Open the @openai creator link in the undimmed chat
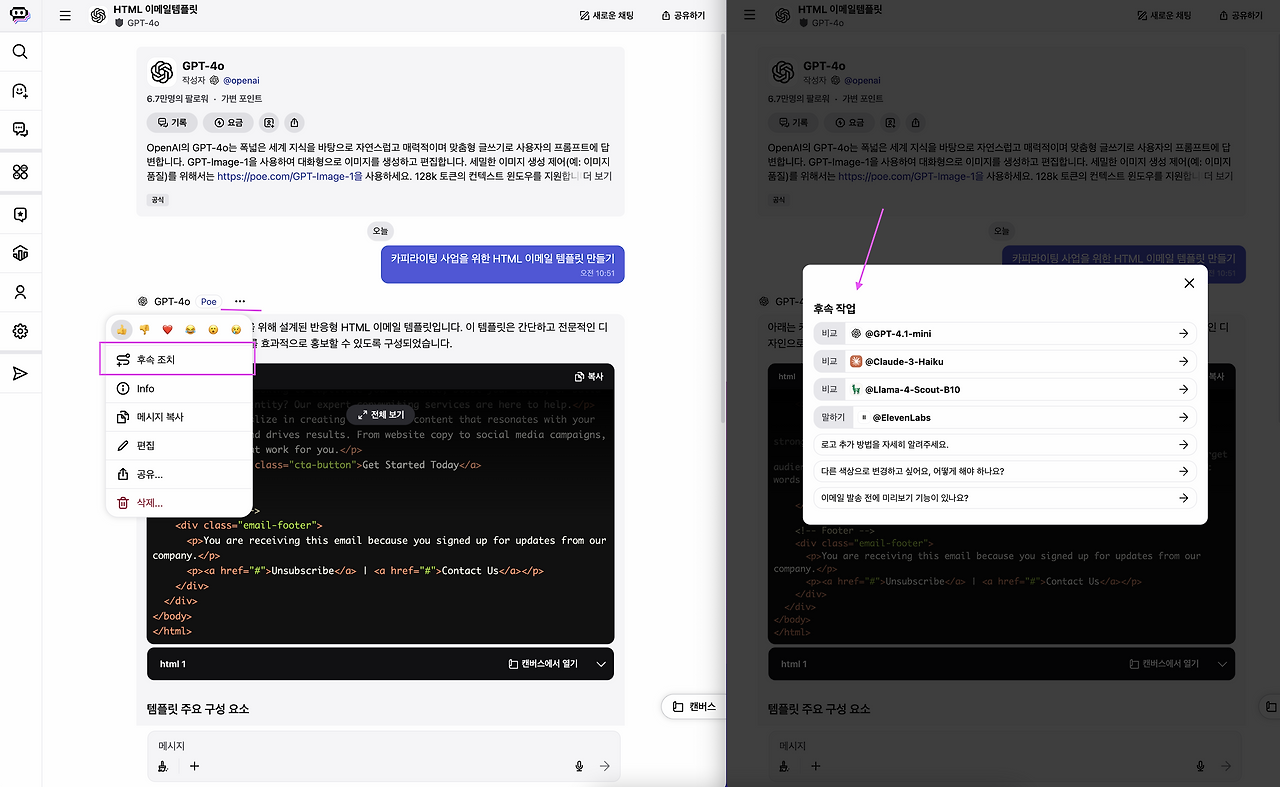Image resolution: width=1280 pixels, height=787 pixels. (241, 80)
